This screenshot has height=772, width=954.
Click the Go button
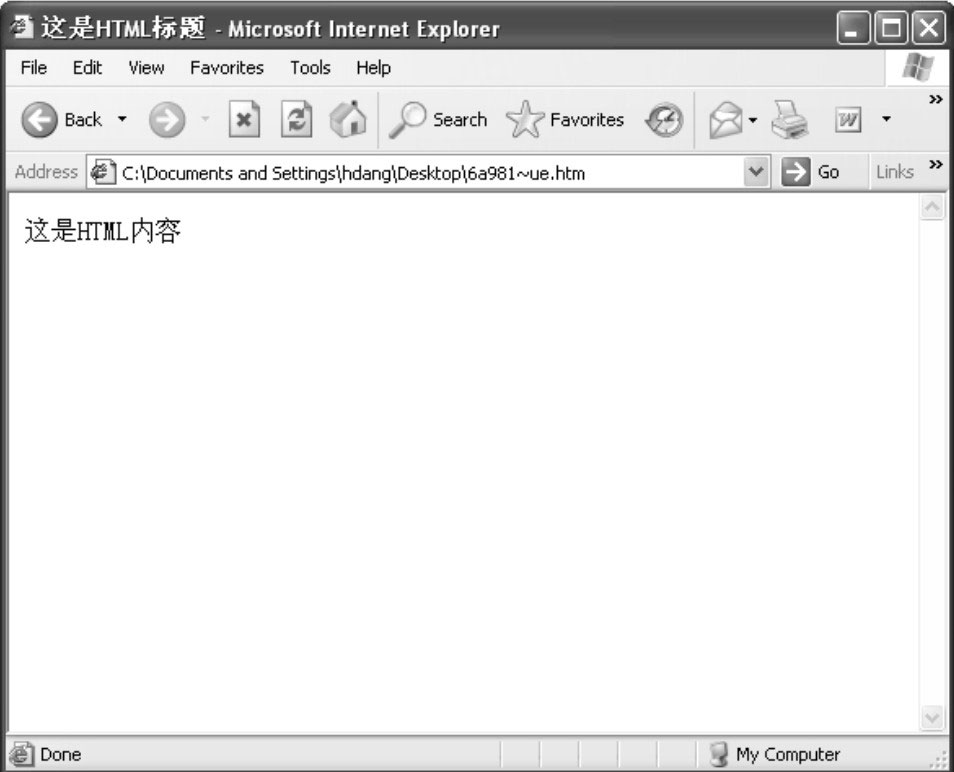(811, 172)
